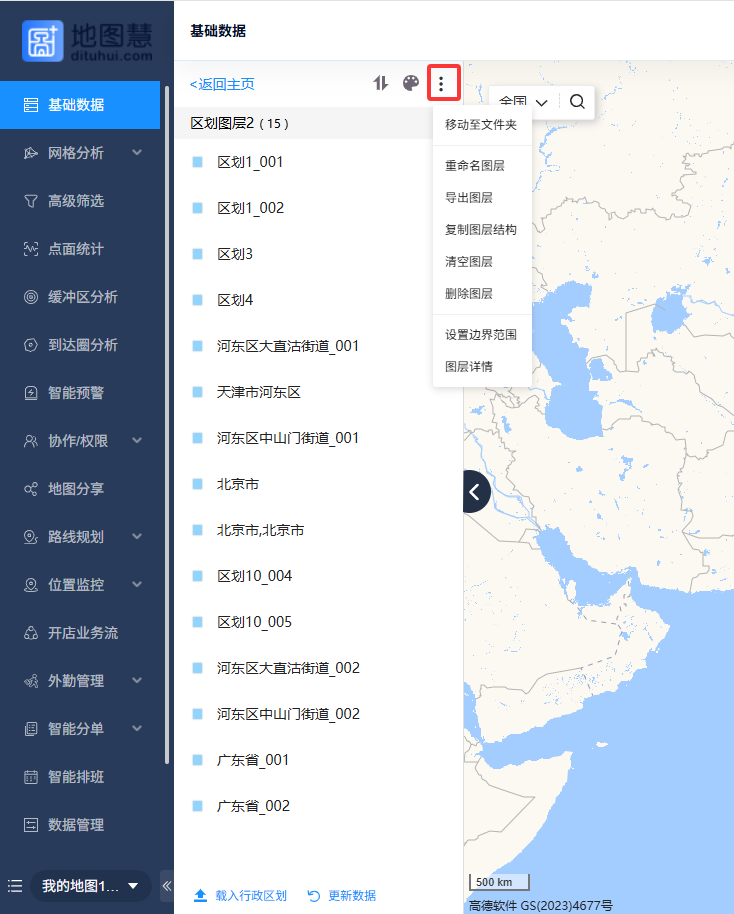This screenshot has height=914, width=734.
Task: Select 导出图层 from the context menu
Action: [468, 198]
